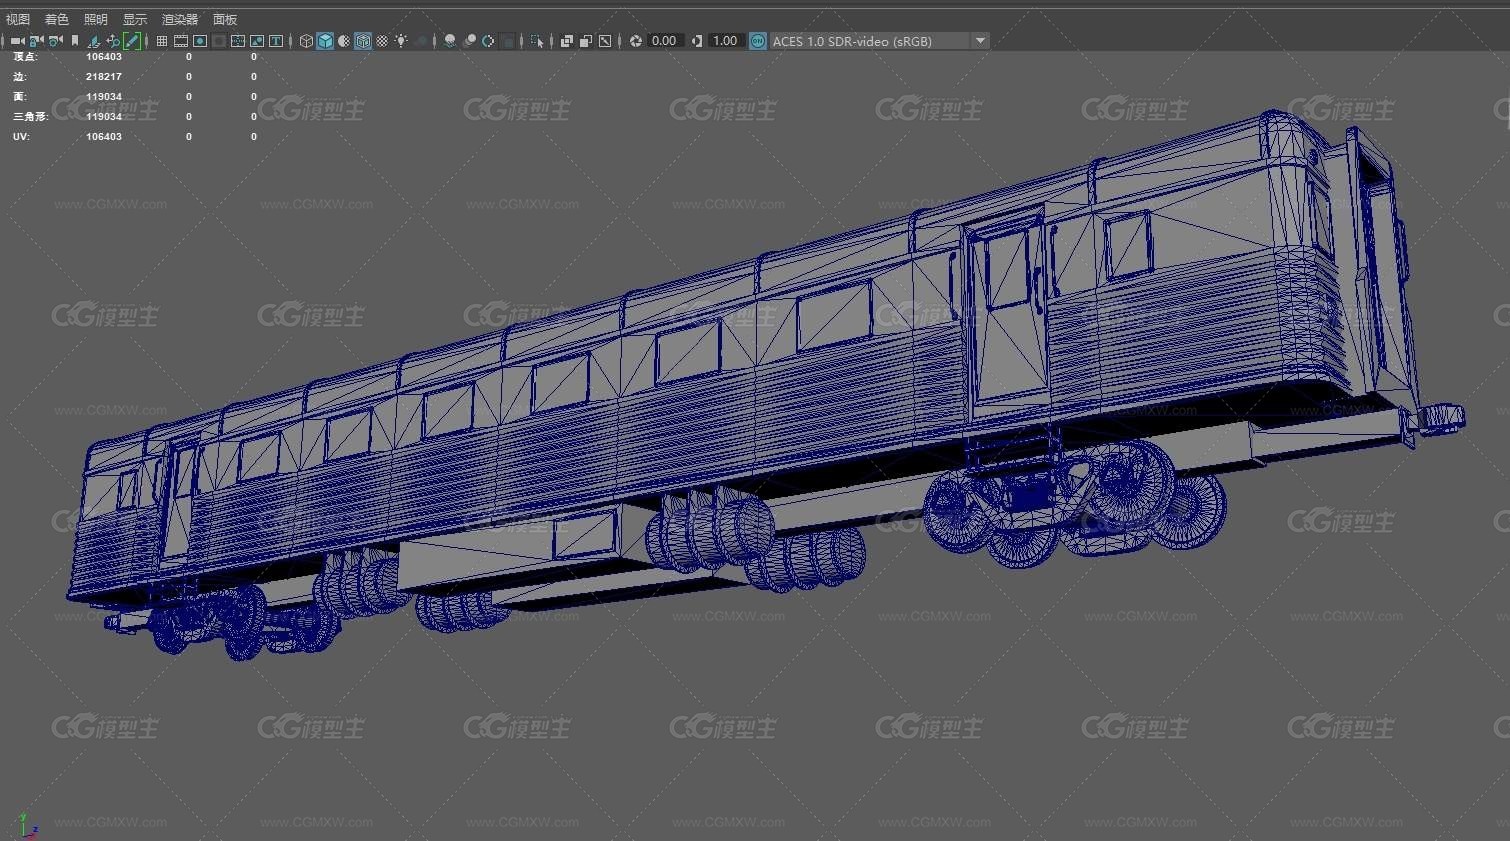Image resolution: width=1510 pixels, height=841 pixels.
Task: Open the 着色 (Shading) menu
Action: (x=57, y=19)
